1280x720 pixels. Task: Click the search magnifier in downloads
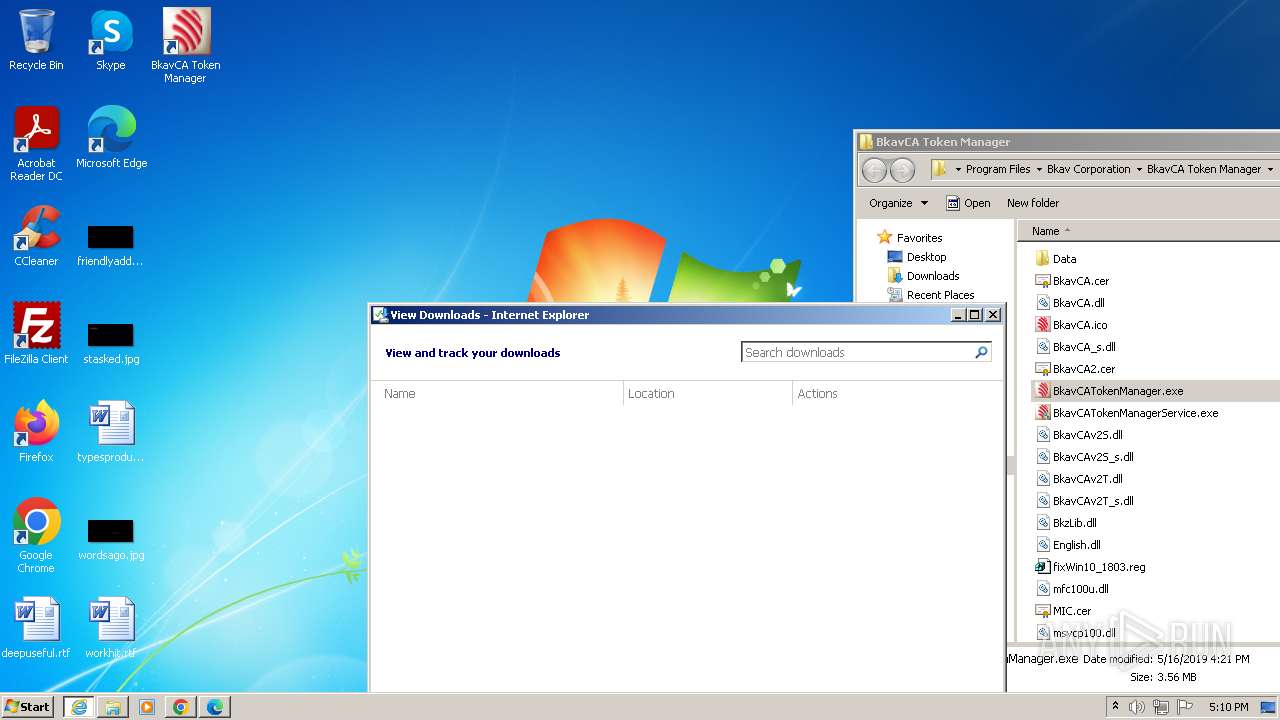[981, 352]
